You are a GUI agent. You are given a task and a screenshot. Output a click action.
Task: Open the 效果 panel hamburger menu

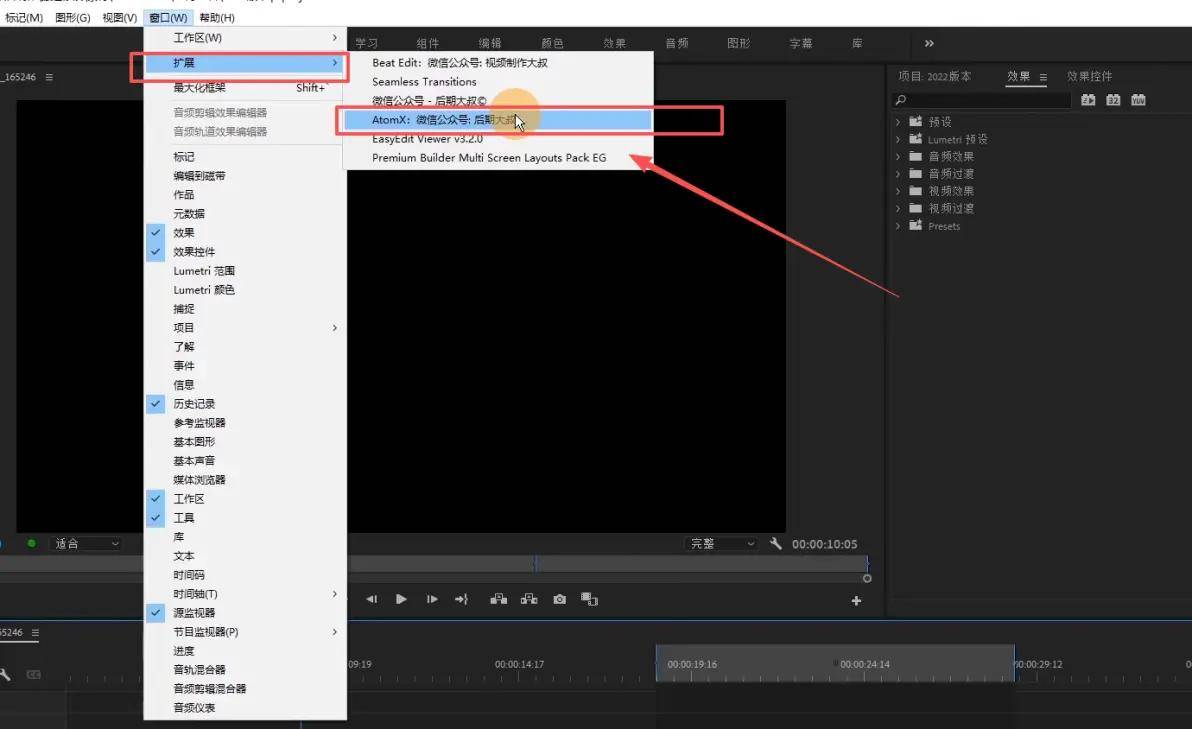coord(1043,77)
